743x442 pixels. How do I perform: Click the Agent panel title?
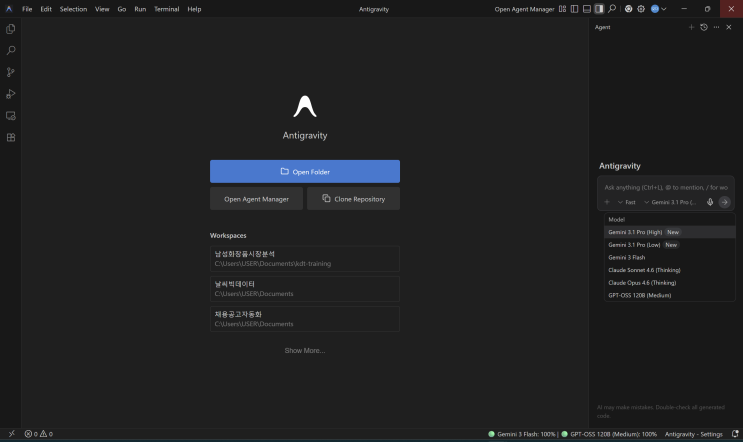coord(602,27)
